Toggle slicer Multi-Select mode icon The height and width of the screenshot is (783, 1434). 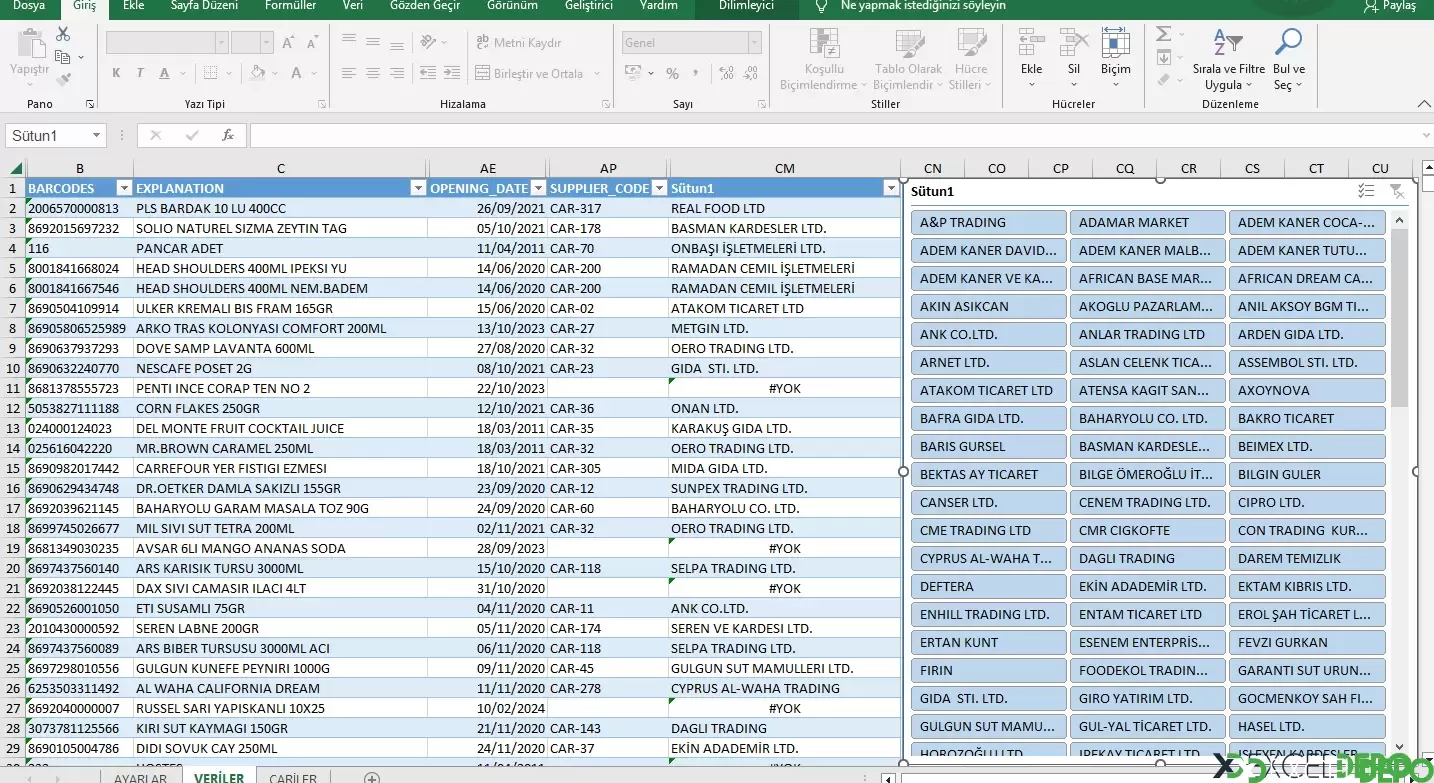coord(1367,191)
